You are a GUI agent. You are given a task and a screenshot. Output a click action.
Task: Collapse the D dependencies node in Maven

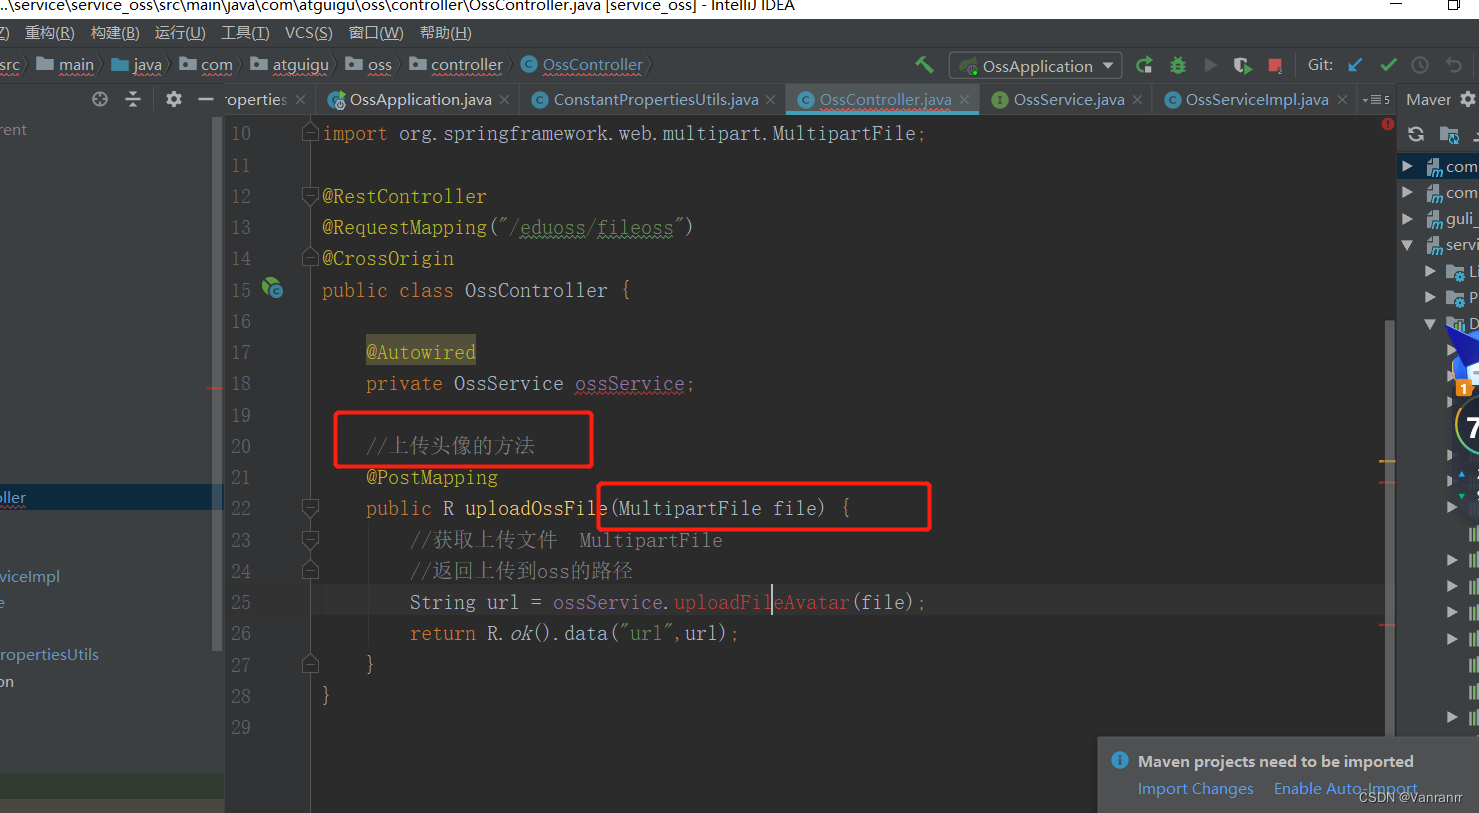pyautogui.click(x=1430, y=324)
